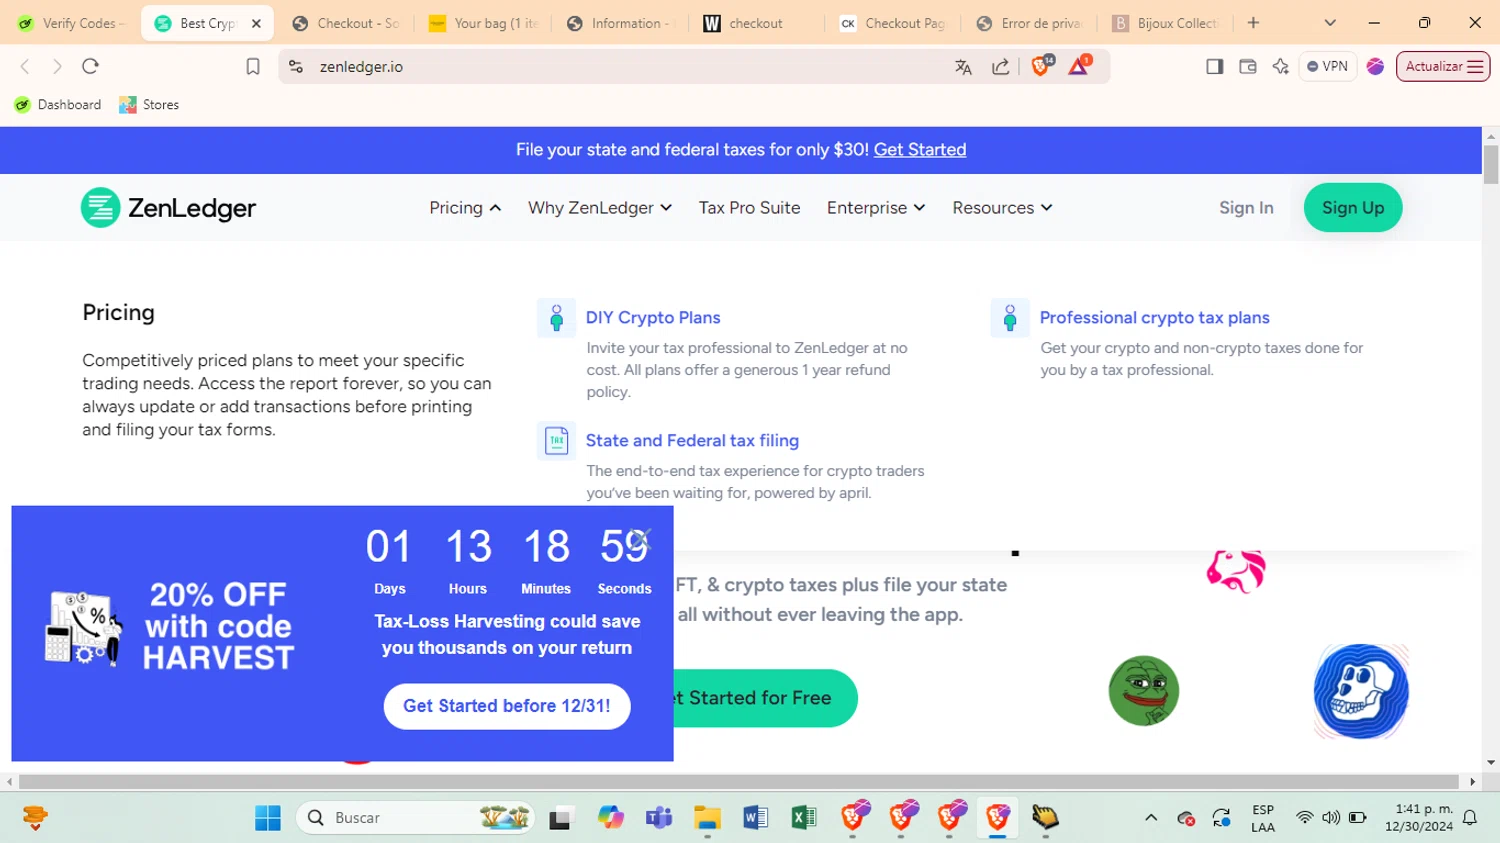Open Professional crypto tax plans link
Screen dimensions: 1500x843
click(1154, 318)
